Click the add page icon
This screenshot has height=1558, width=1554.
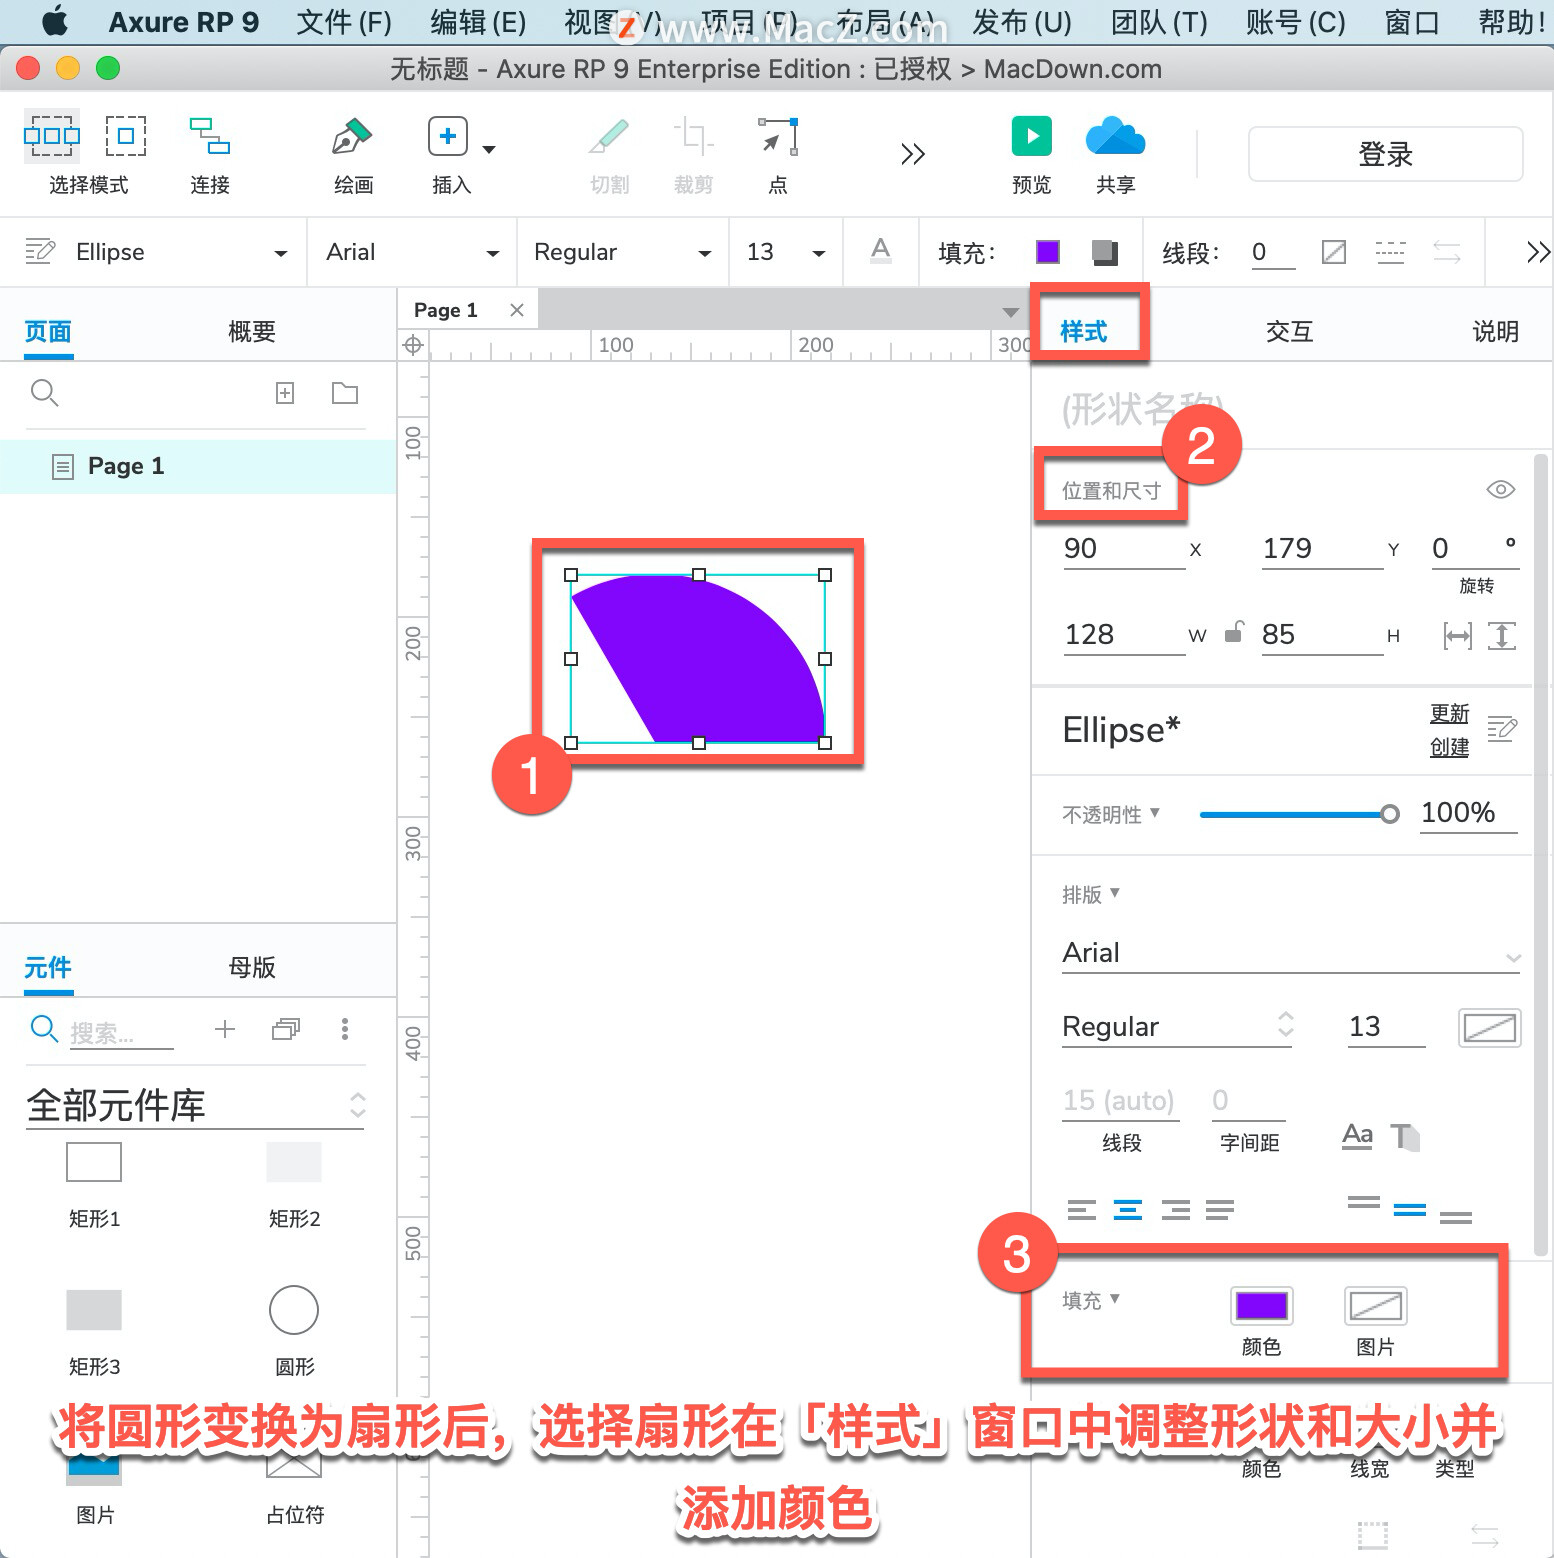(285, 393)
